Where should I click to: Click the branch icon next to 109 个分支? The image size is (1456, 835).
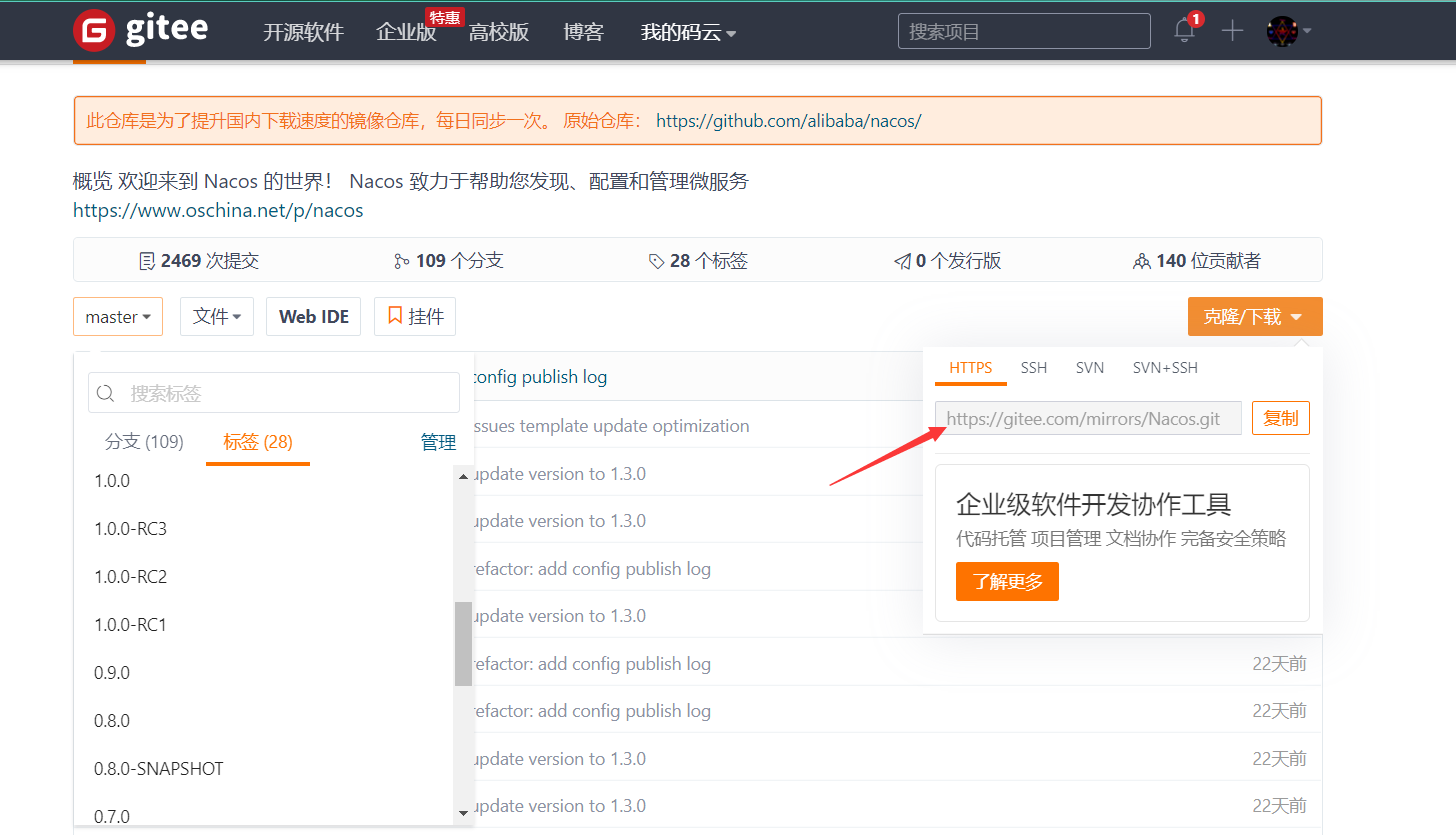pyautogui.click(x=401, y=260)
